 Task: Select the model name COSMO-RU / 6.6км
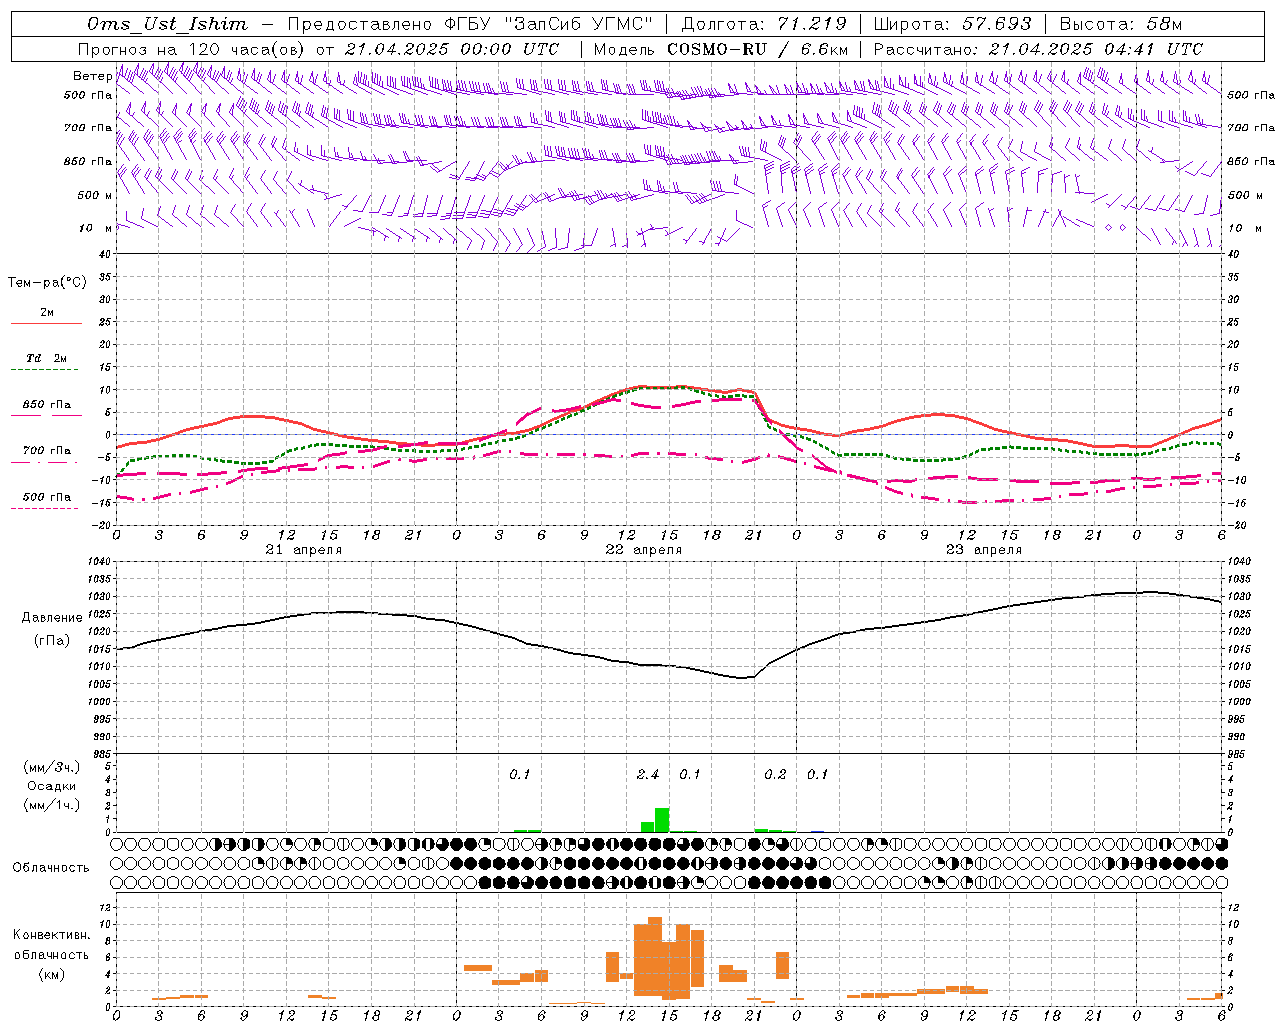click(x=758, y=49)
